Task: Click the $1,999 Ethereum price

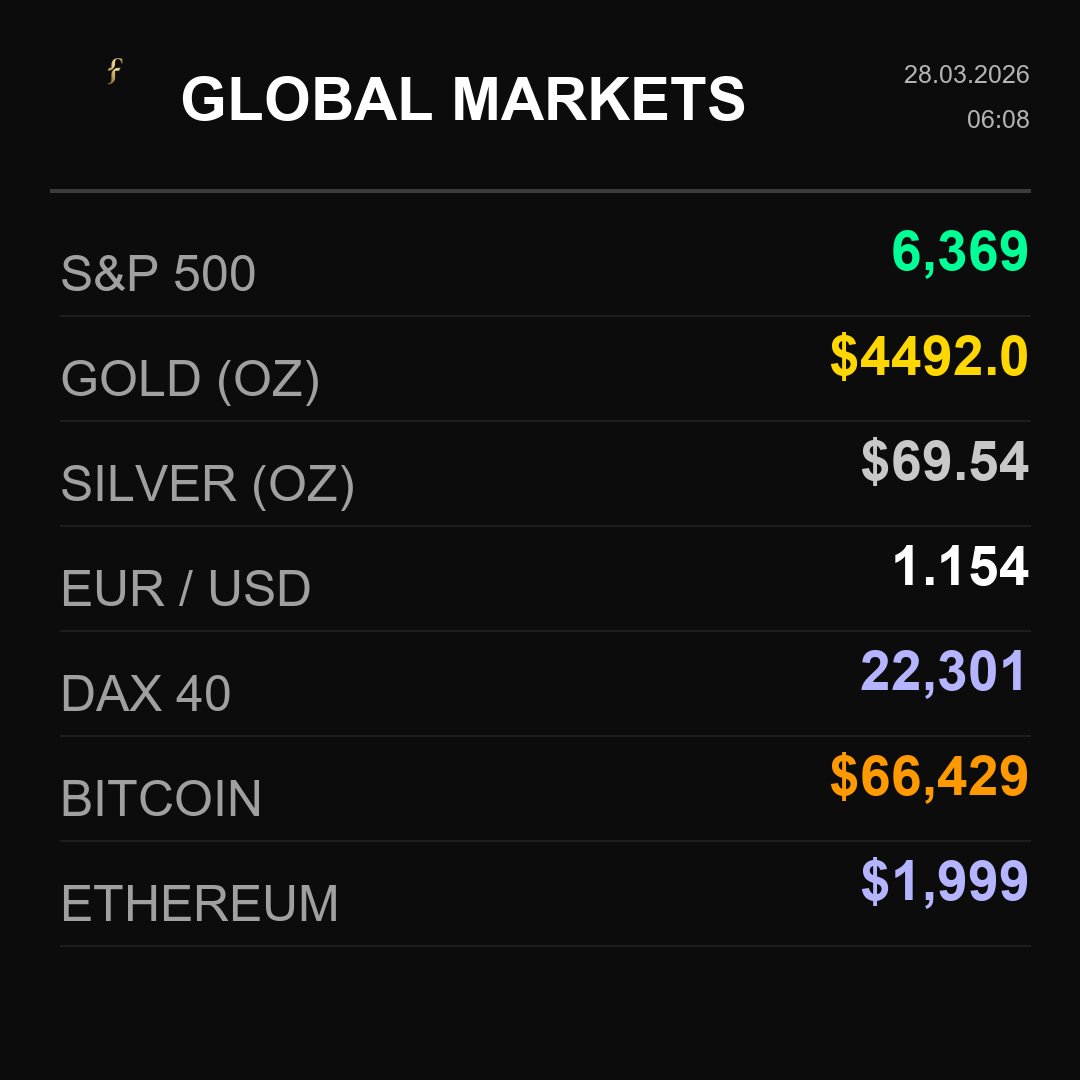Action: (944, 882)
